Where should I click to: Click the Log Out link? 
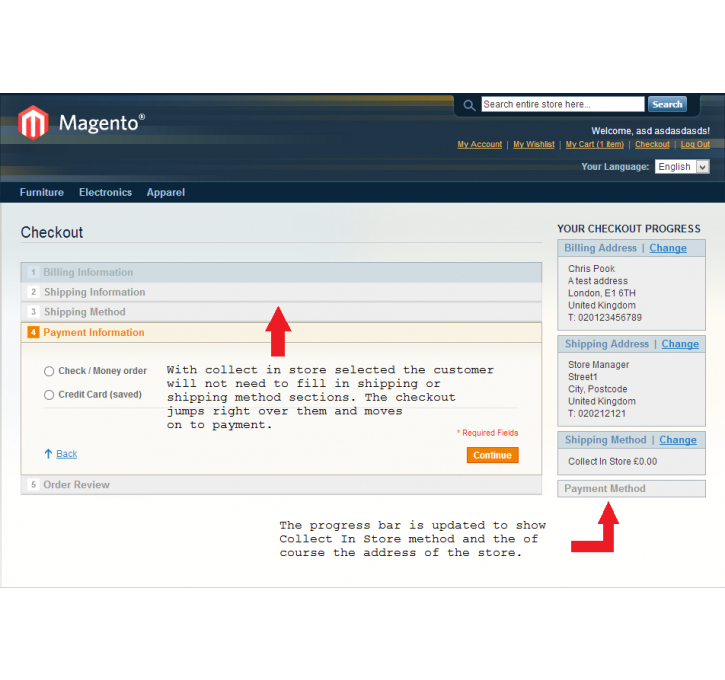point(695,144)
